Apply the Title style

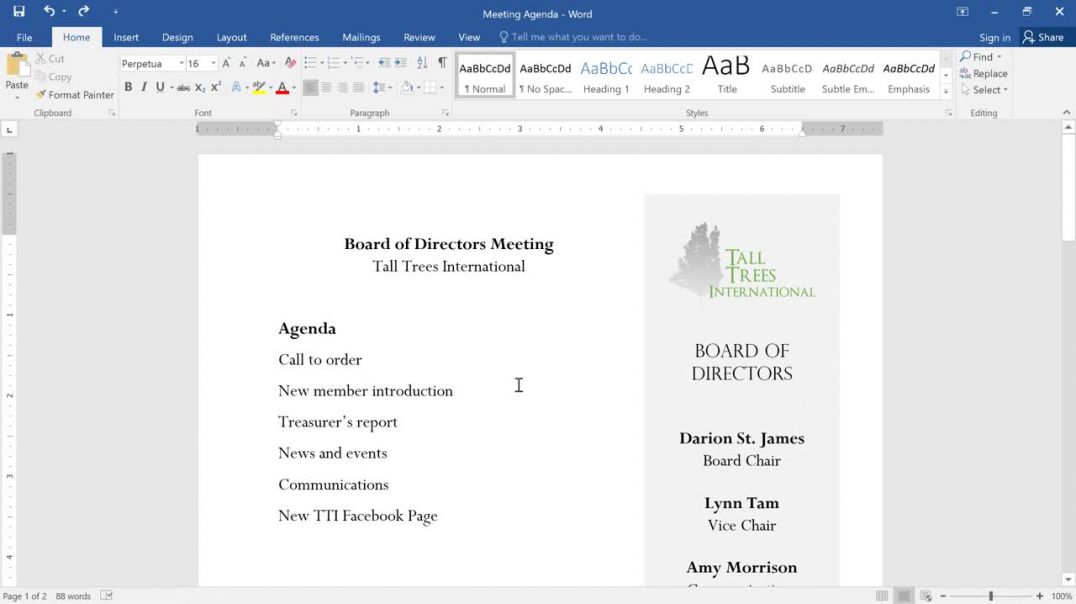[727, 76]
